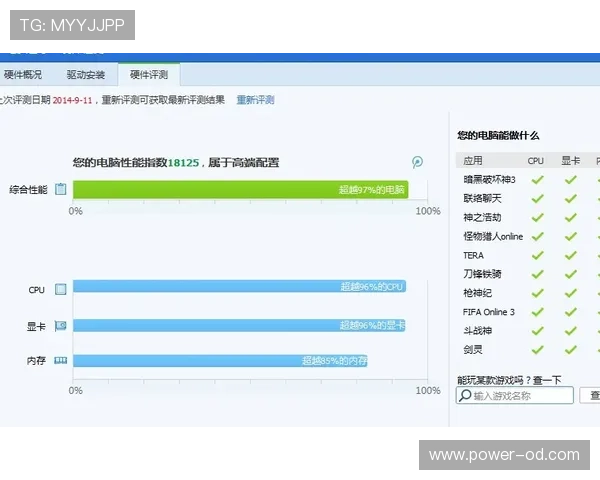Click the CPU column header
This screenshot has width=600, height=480.
point(536,161)
